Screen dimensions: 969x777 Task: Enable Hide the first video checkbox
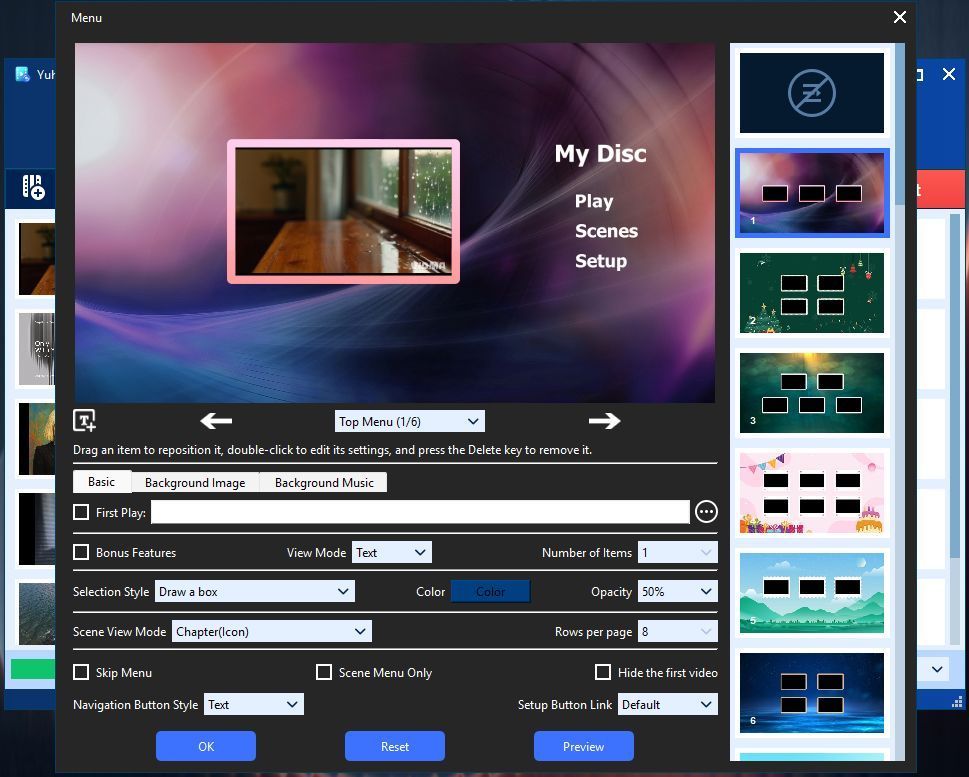pyautogui.click(x=603, y=672)
